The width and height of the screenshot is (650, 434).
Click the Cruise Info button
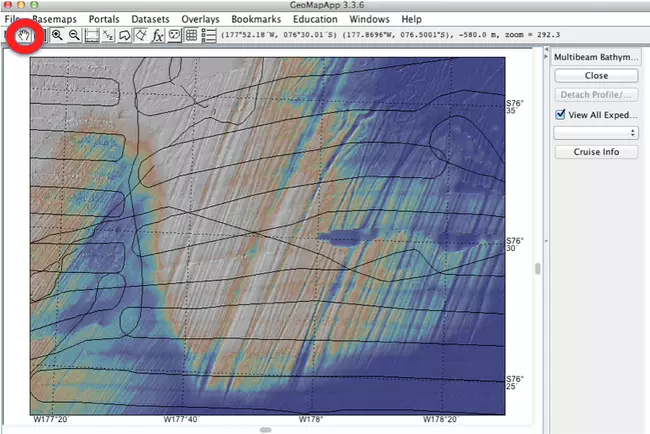(596, 152)
